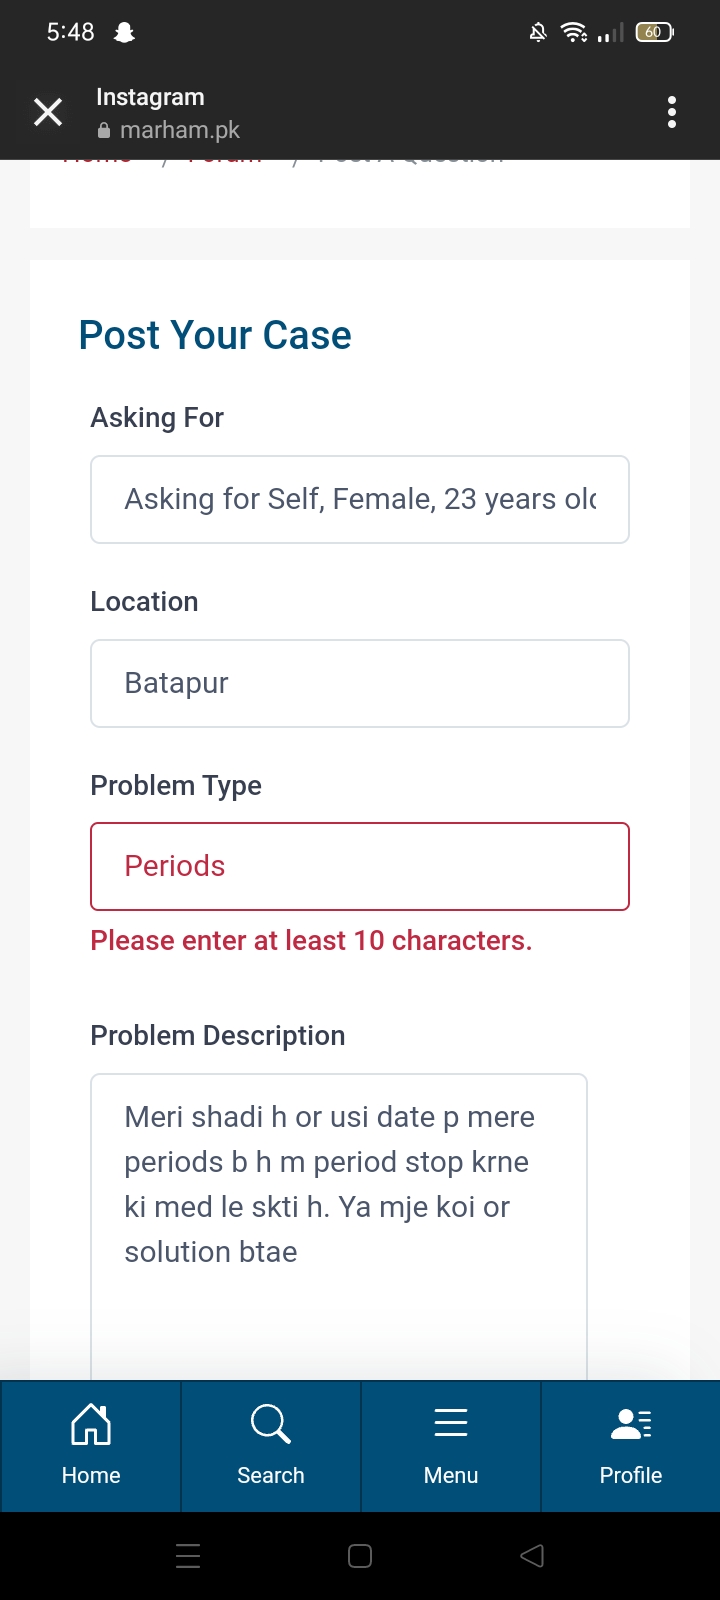This screenshot has width=720, height=1600.
Task: Tap the marham.pk site address
Action: tap(180, 131)
